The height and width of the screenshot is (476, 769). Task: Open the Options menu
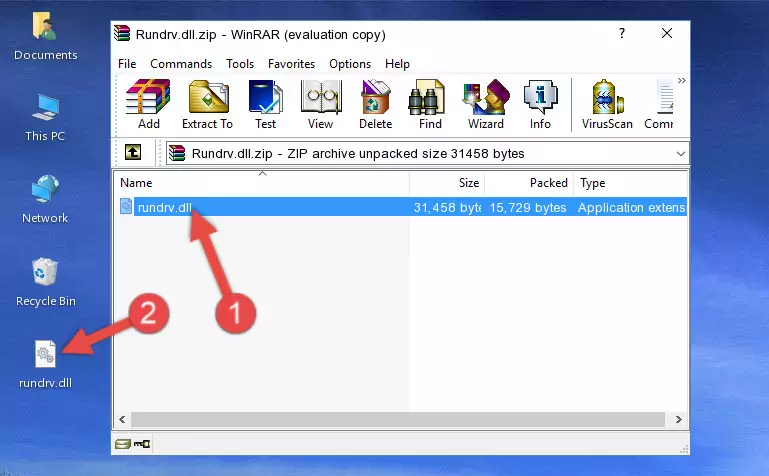tap(350, 64)
